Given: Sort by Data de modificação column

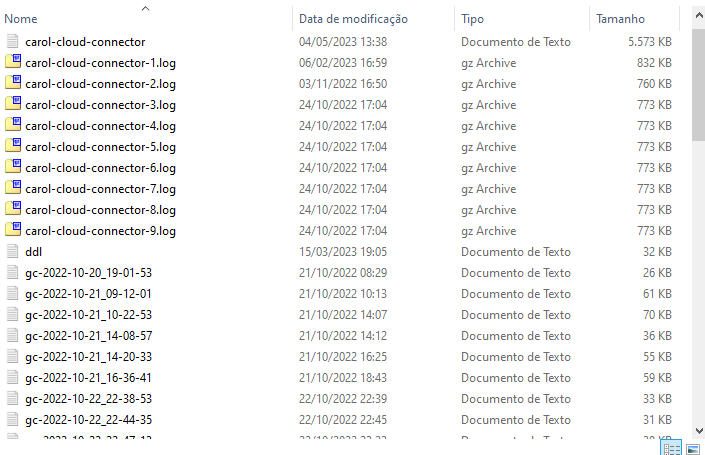Looking at the screenshot, I should pyautogui.click(x=353, y=19).
